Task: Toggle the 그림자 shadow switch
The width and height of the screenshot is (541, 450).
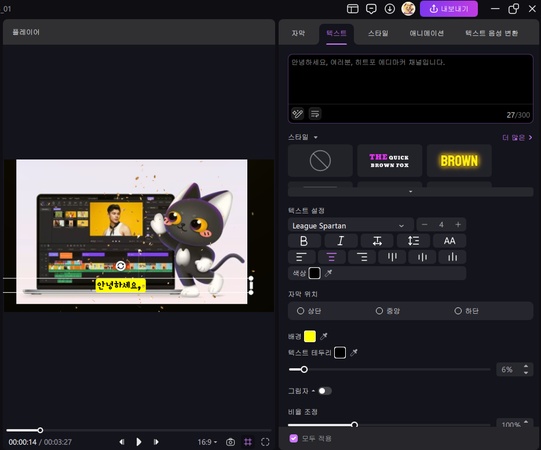Action: [x=325, y=391]
